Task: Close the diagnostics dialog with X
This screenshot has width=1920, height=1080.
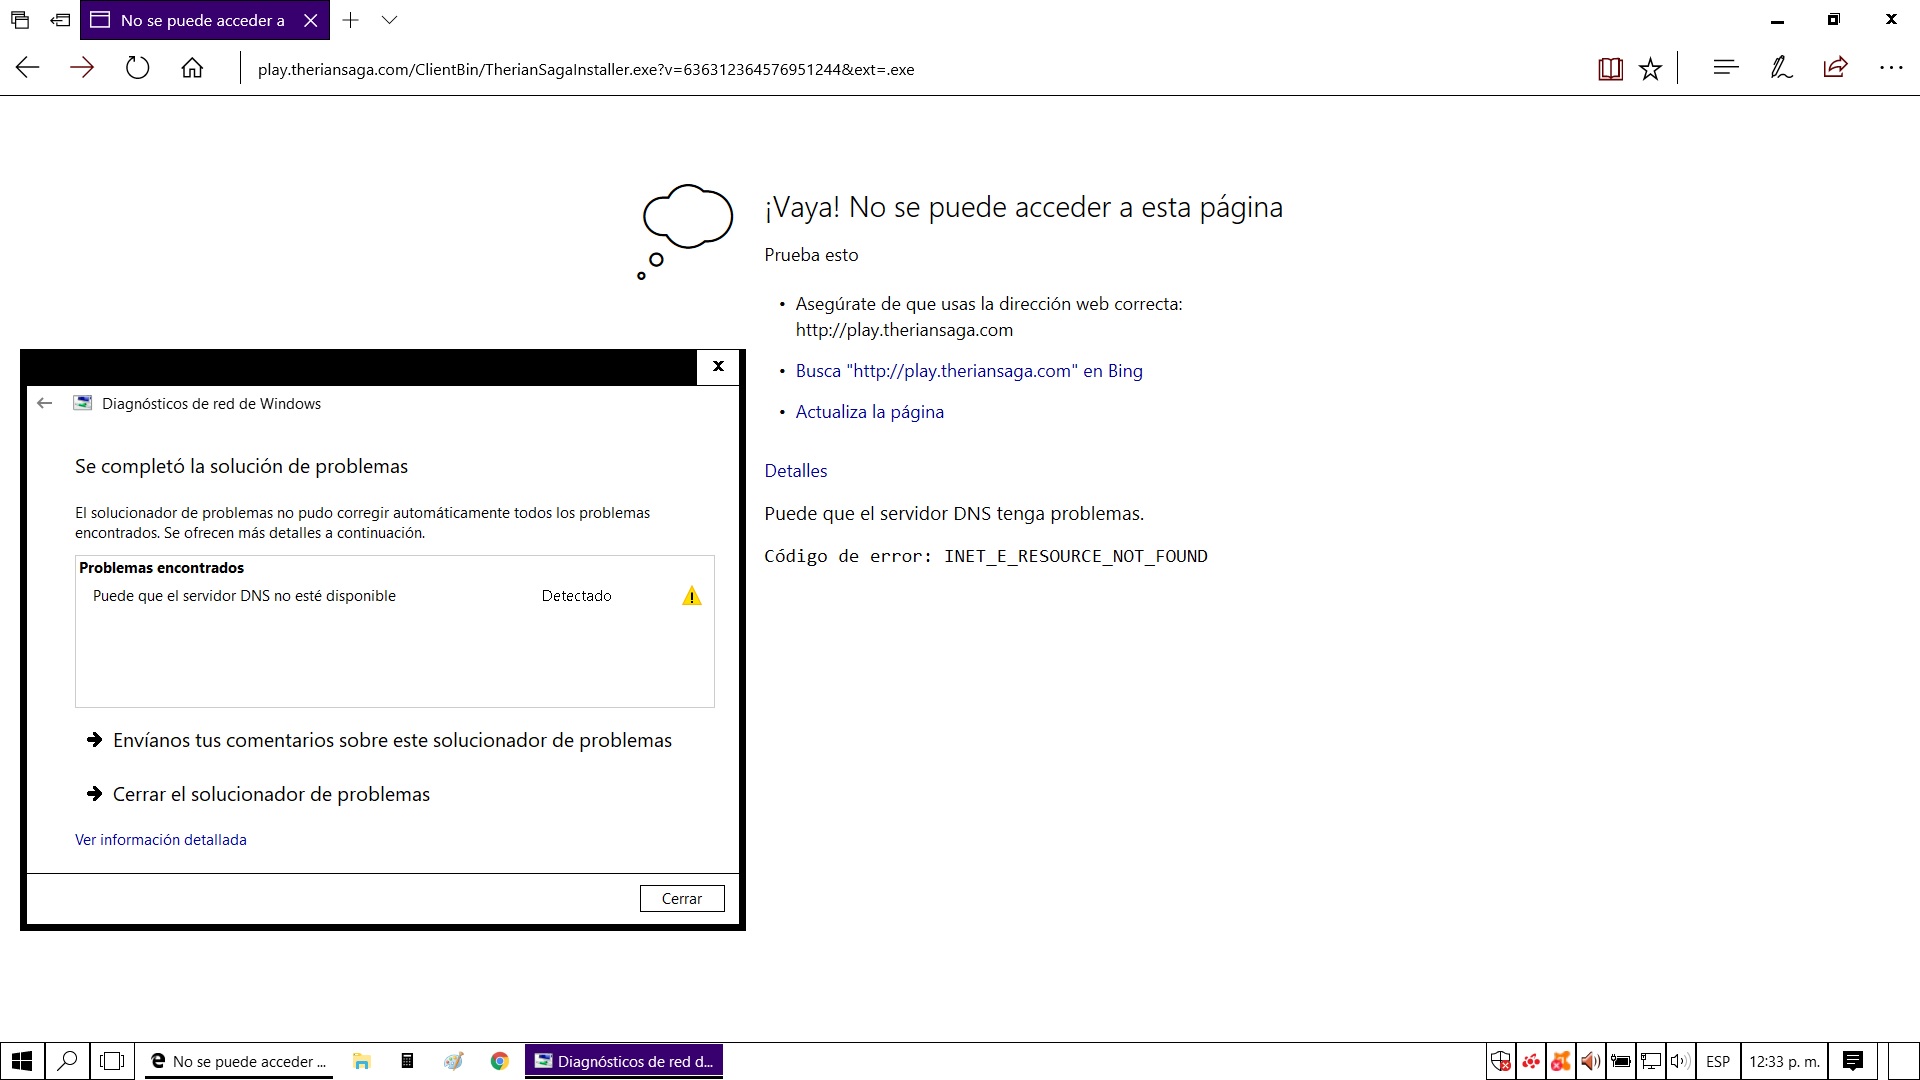Action: click(x=718, y=367)
